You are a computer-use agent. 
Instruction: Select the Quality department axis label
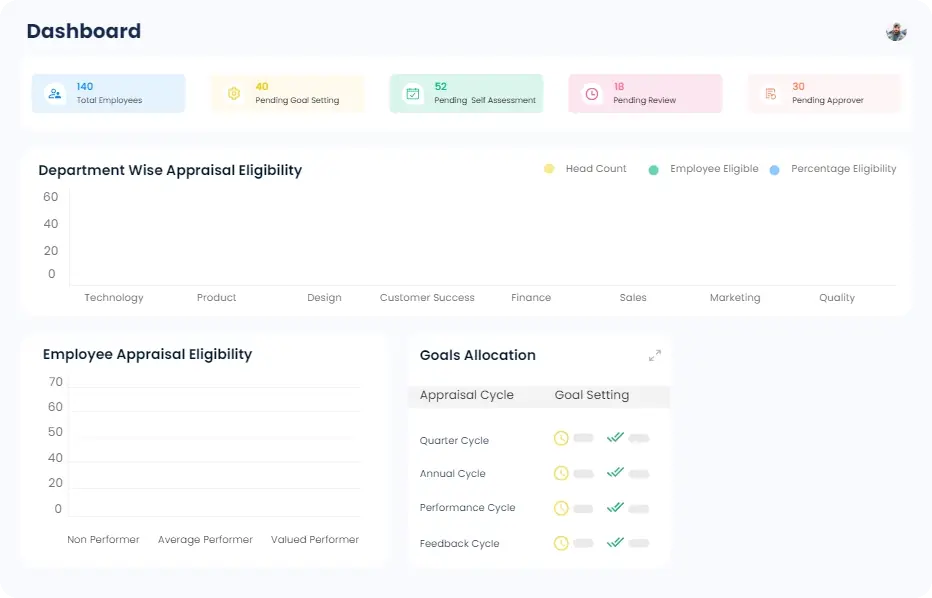[837, 298]
